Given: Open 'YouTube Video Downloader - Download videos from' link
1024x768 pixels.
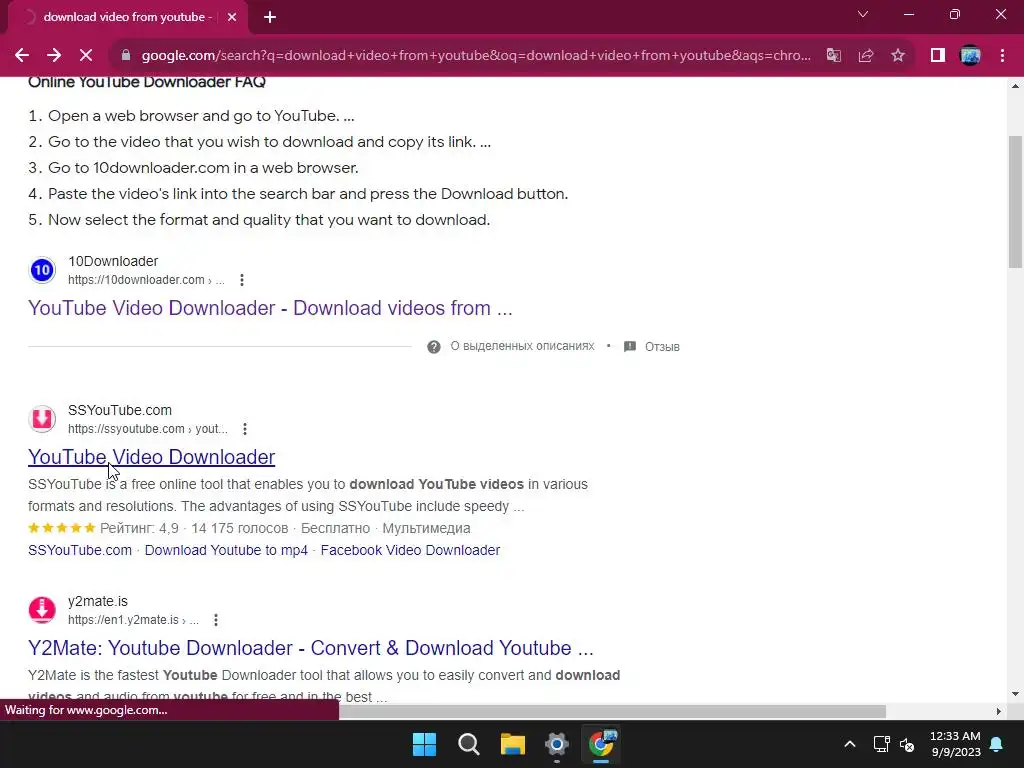Looking at the screenshot, I should (270, 308).
